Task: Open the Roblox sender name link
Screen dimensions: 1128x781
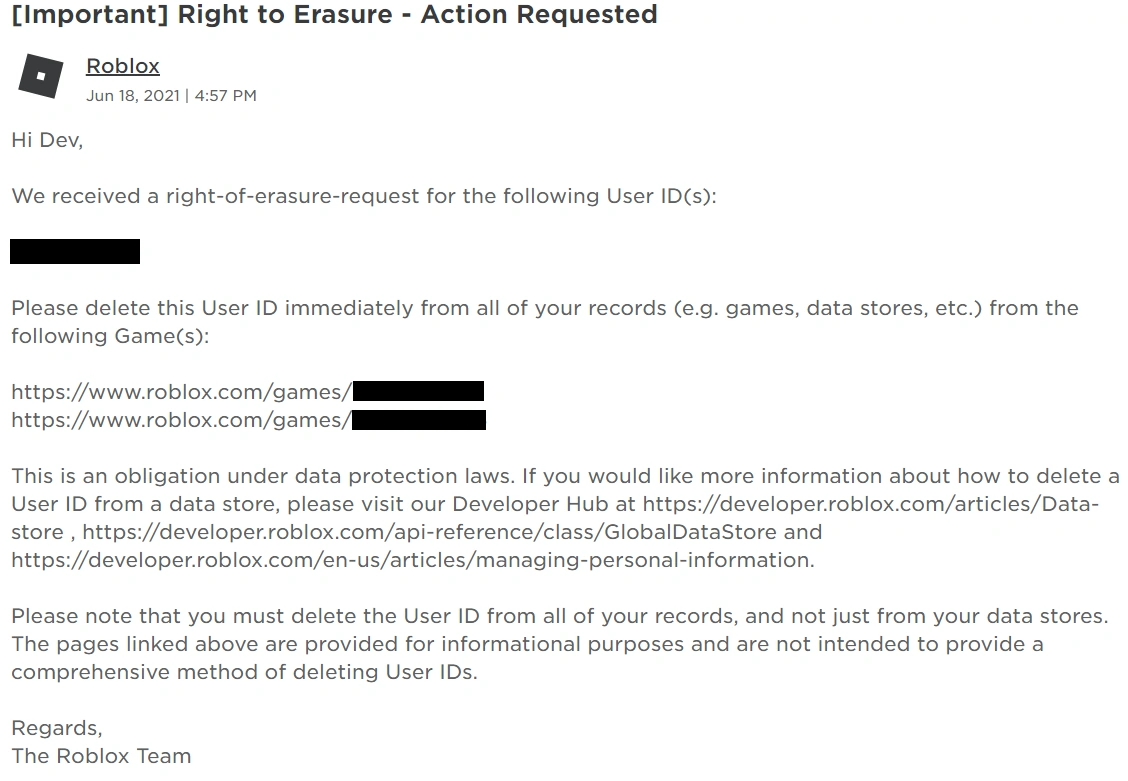Action: pos(123,66)
